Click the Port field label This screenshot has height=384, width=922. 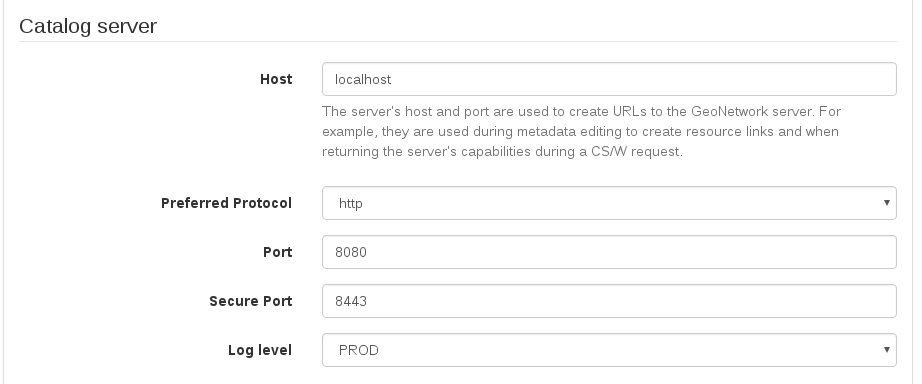(278, 252)
